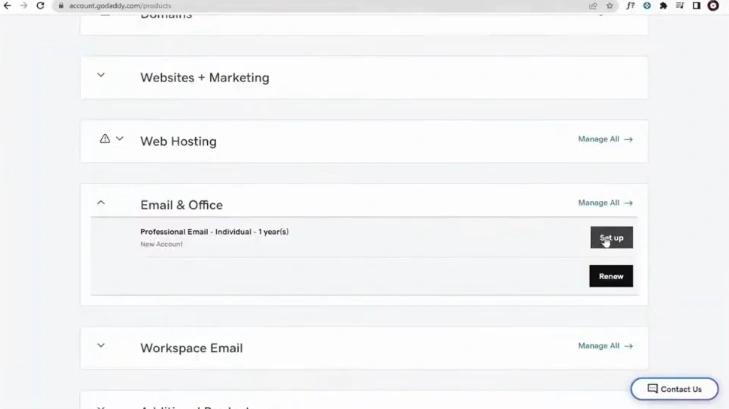Click the Renew button

[x=611, y=276]
